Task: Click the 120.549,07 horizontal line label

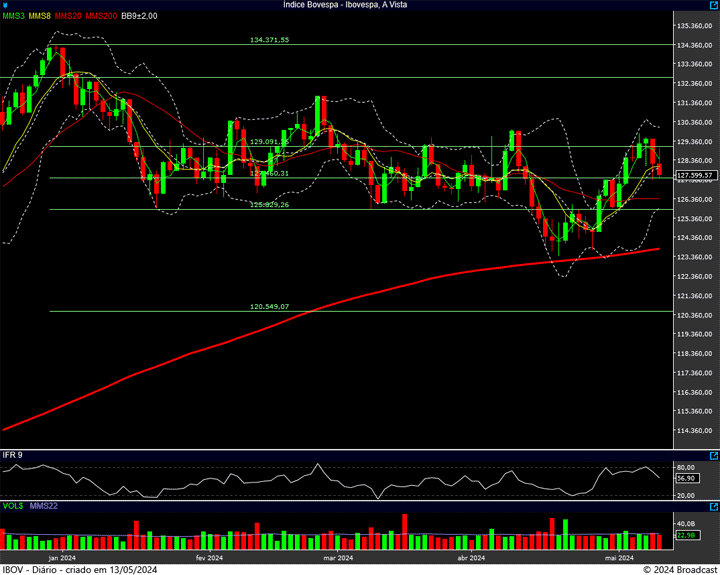Action: point(269,307)
